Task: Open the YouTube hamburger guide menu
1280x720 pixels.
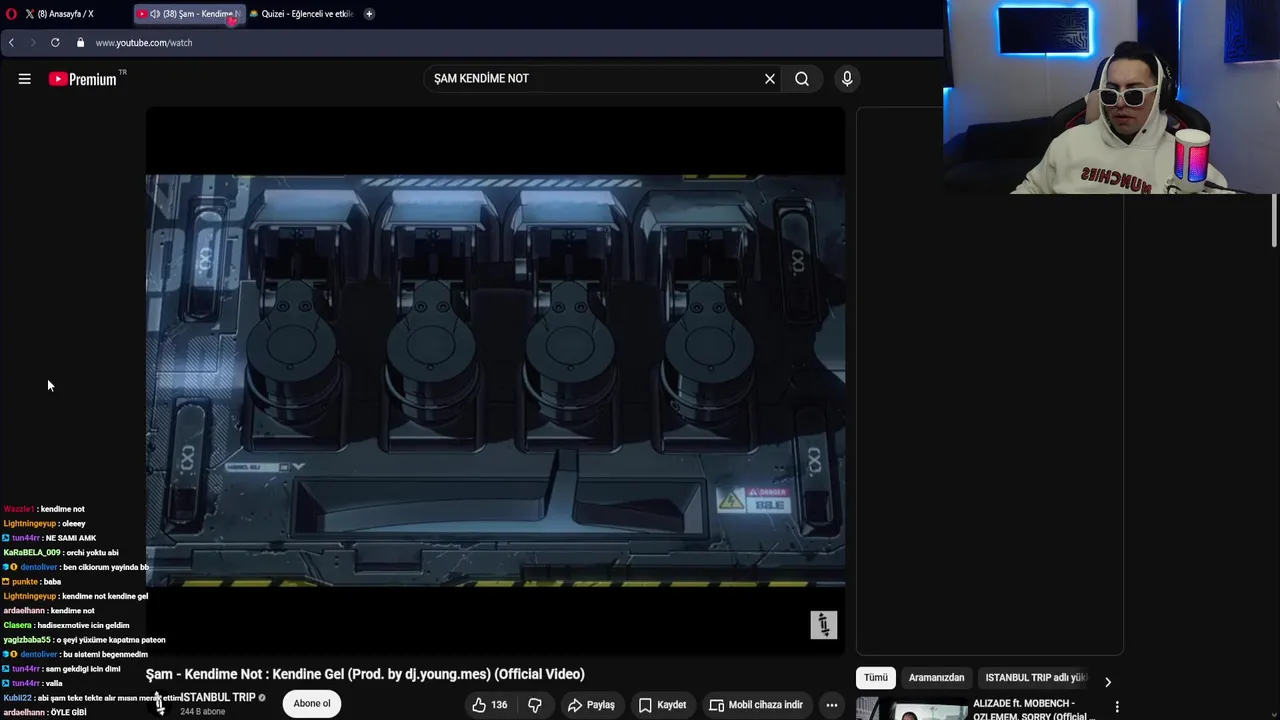Action: point(25,79)
